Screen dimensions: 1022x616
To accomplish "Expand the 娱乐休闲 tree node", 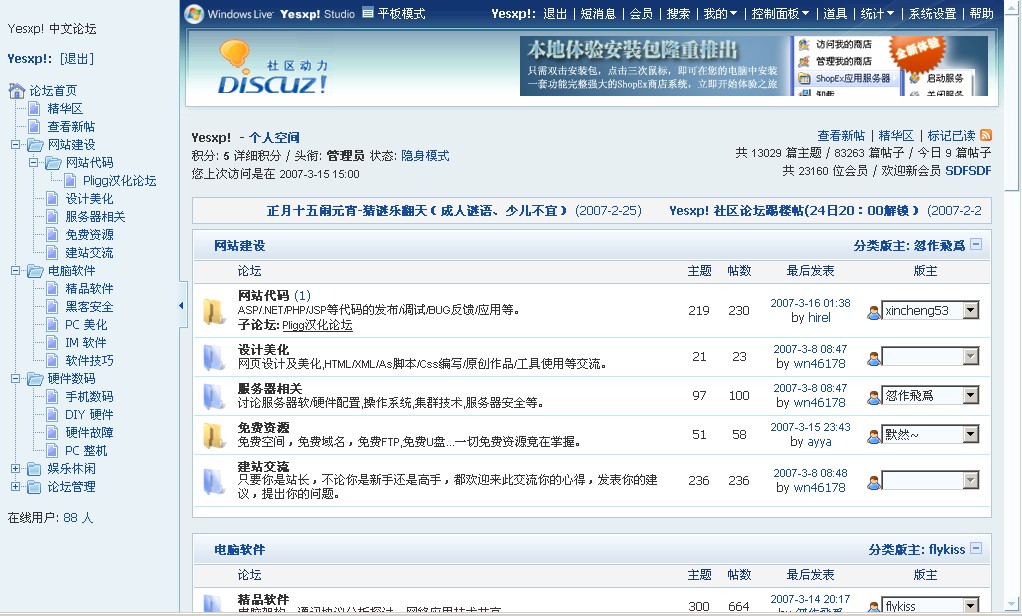I will [16, 469].
